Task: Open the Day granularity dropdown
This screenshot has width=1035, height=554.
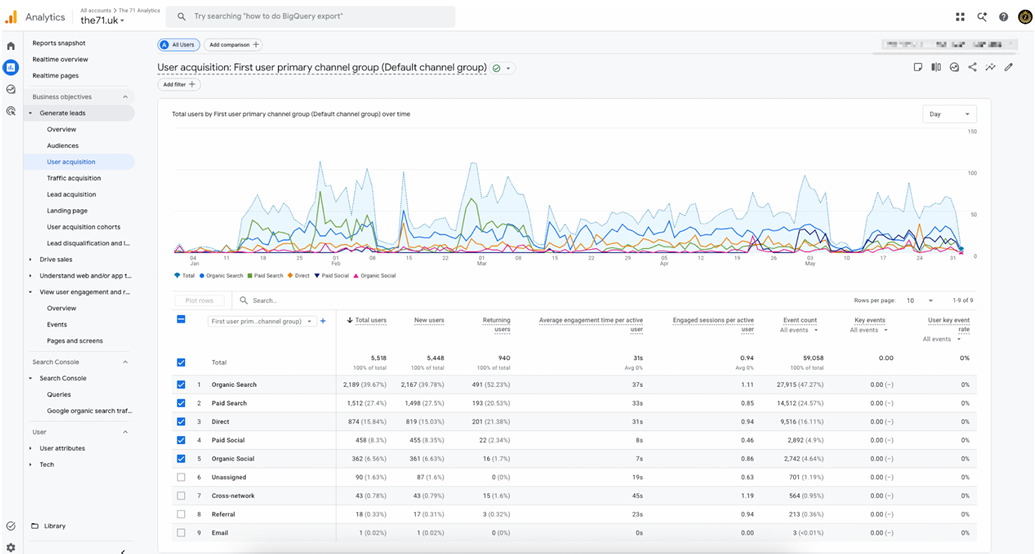Action: click(x=949, y=114)
